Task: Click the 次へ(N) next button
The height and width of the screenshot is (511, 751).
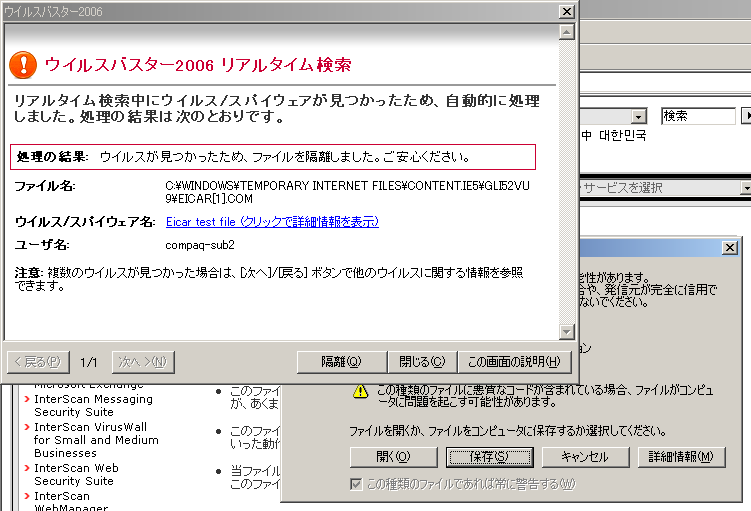Action: [143, 362]
